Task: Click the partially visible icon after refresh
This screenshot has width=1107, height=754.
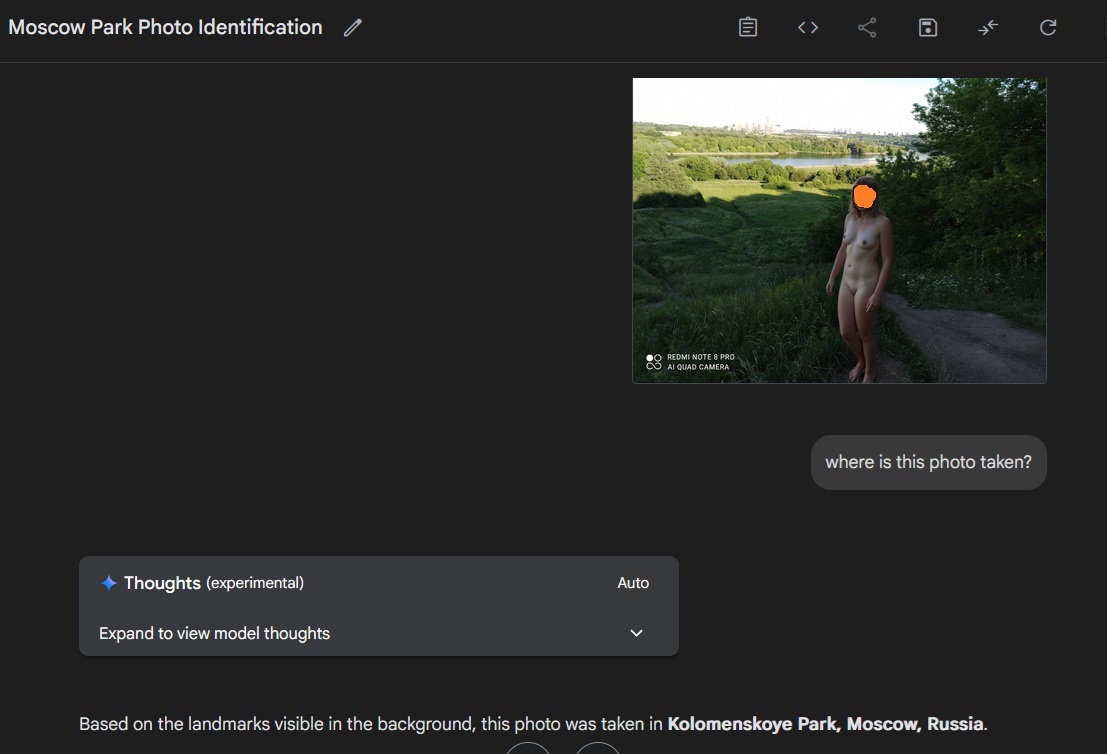Action: click(1103, 28)
